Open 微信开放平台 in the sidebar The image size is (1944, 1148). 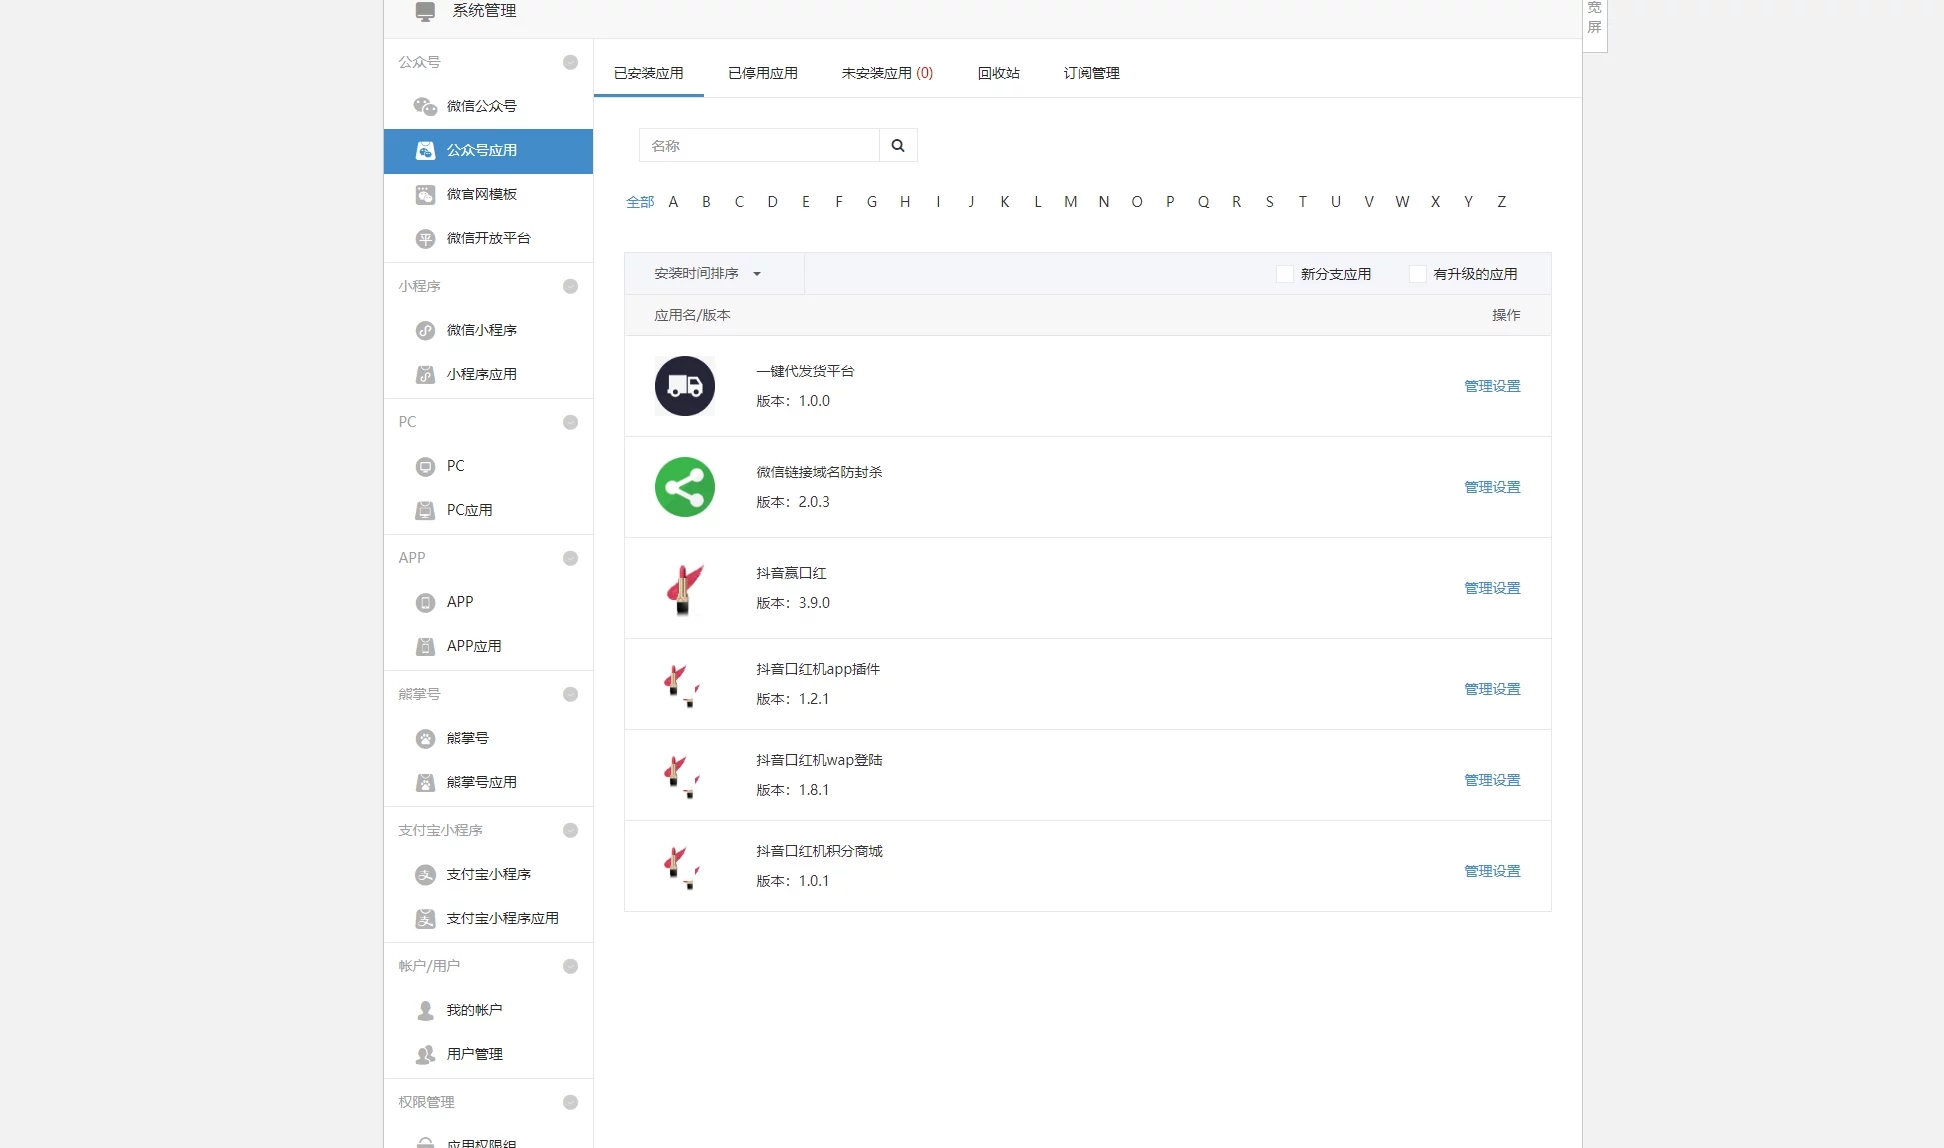pos(487,238)
